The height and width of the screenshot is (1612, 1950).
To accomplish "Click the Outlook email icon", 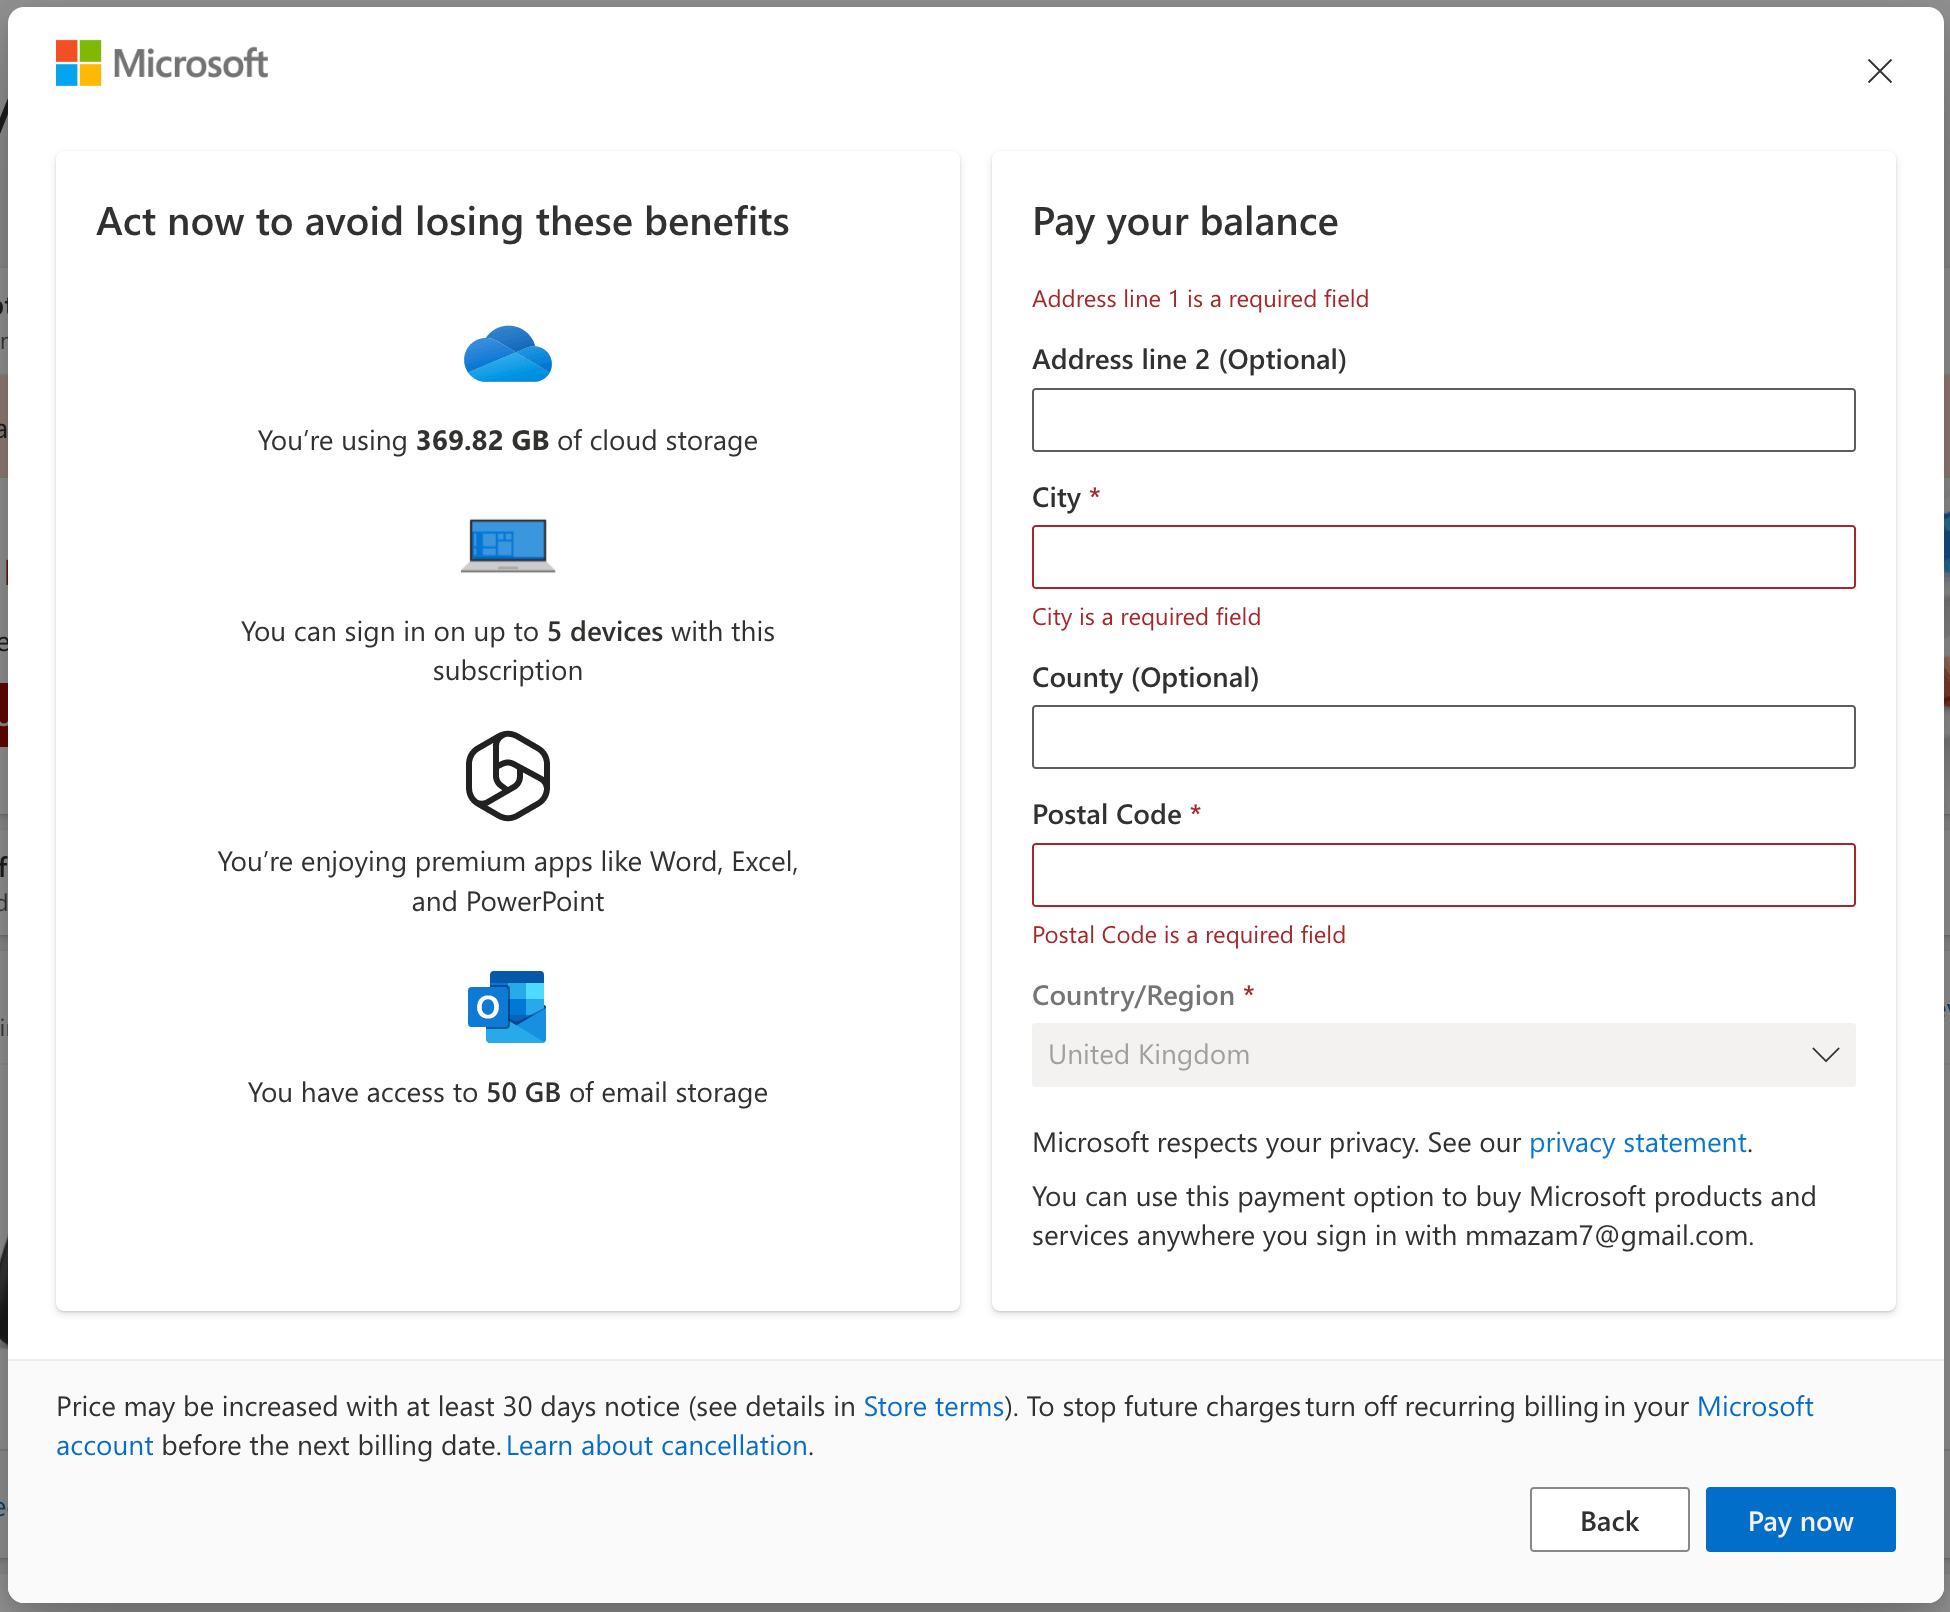I will pyautogui.click(x=508, y=1007).
